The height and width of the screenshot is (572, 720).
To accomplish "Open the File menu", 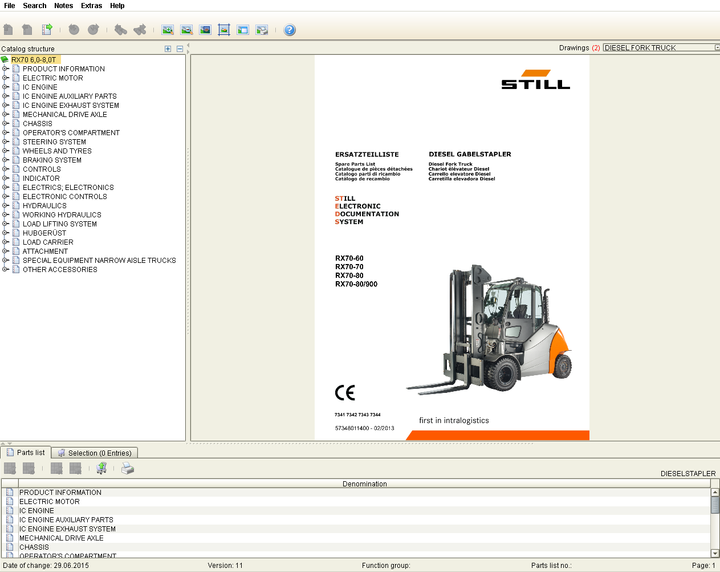I will tap(9, 6).
